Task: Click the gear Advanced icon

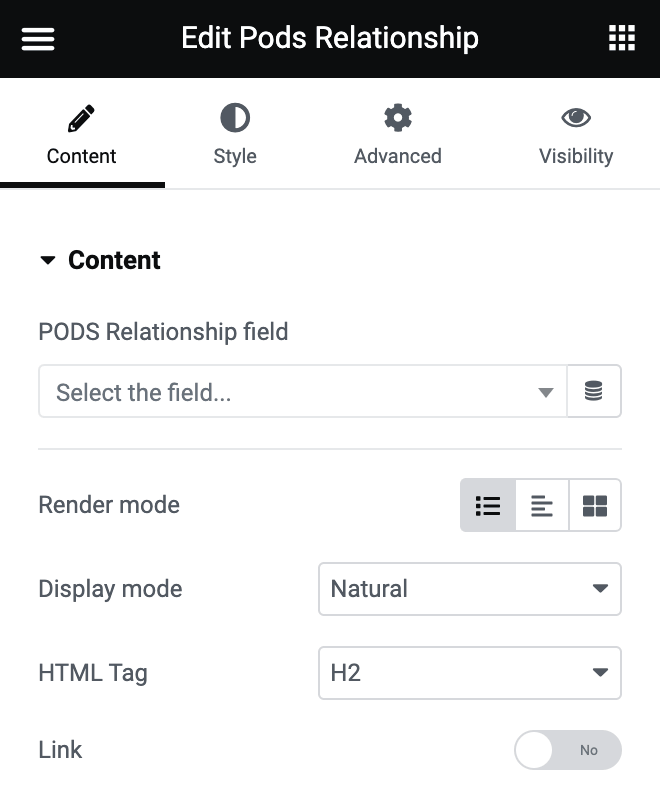Action: [398, 119]
